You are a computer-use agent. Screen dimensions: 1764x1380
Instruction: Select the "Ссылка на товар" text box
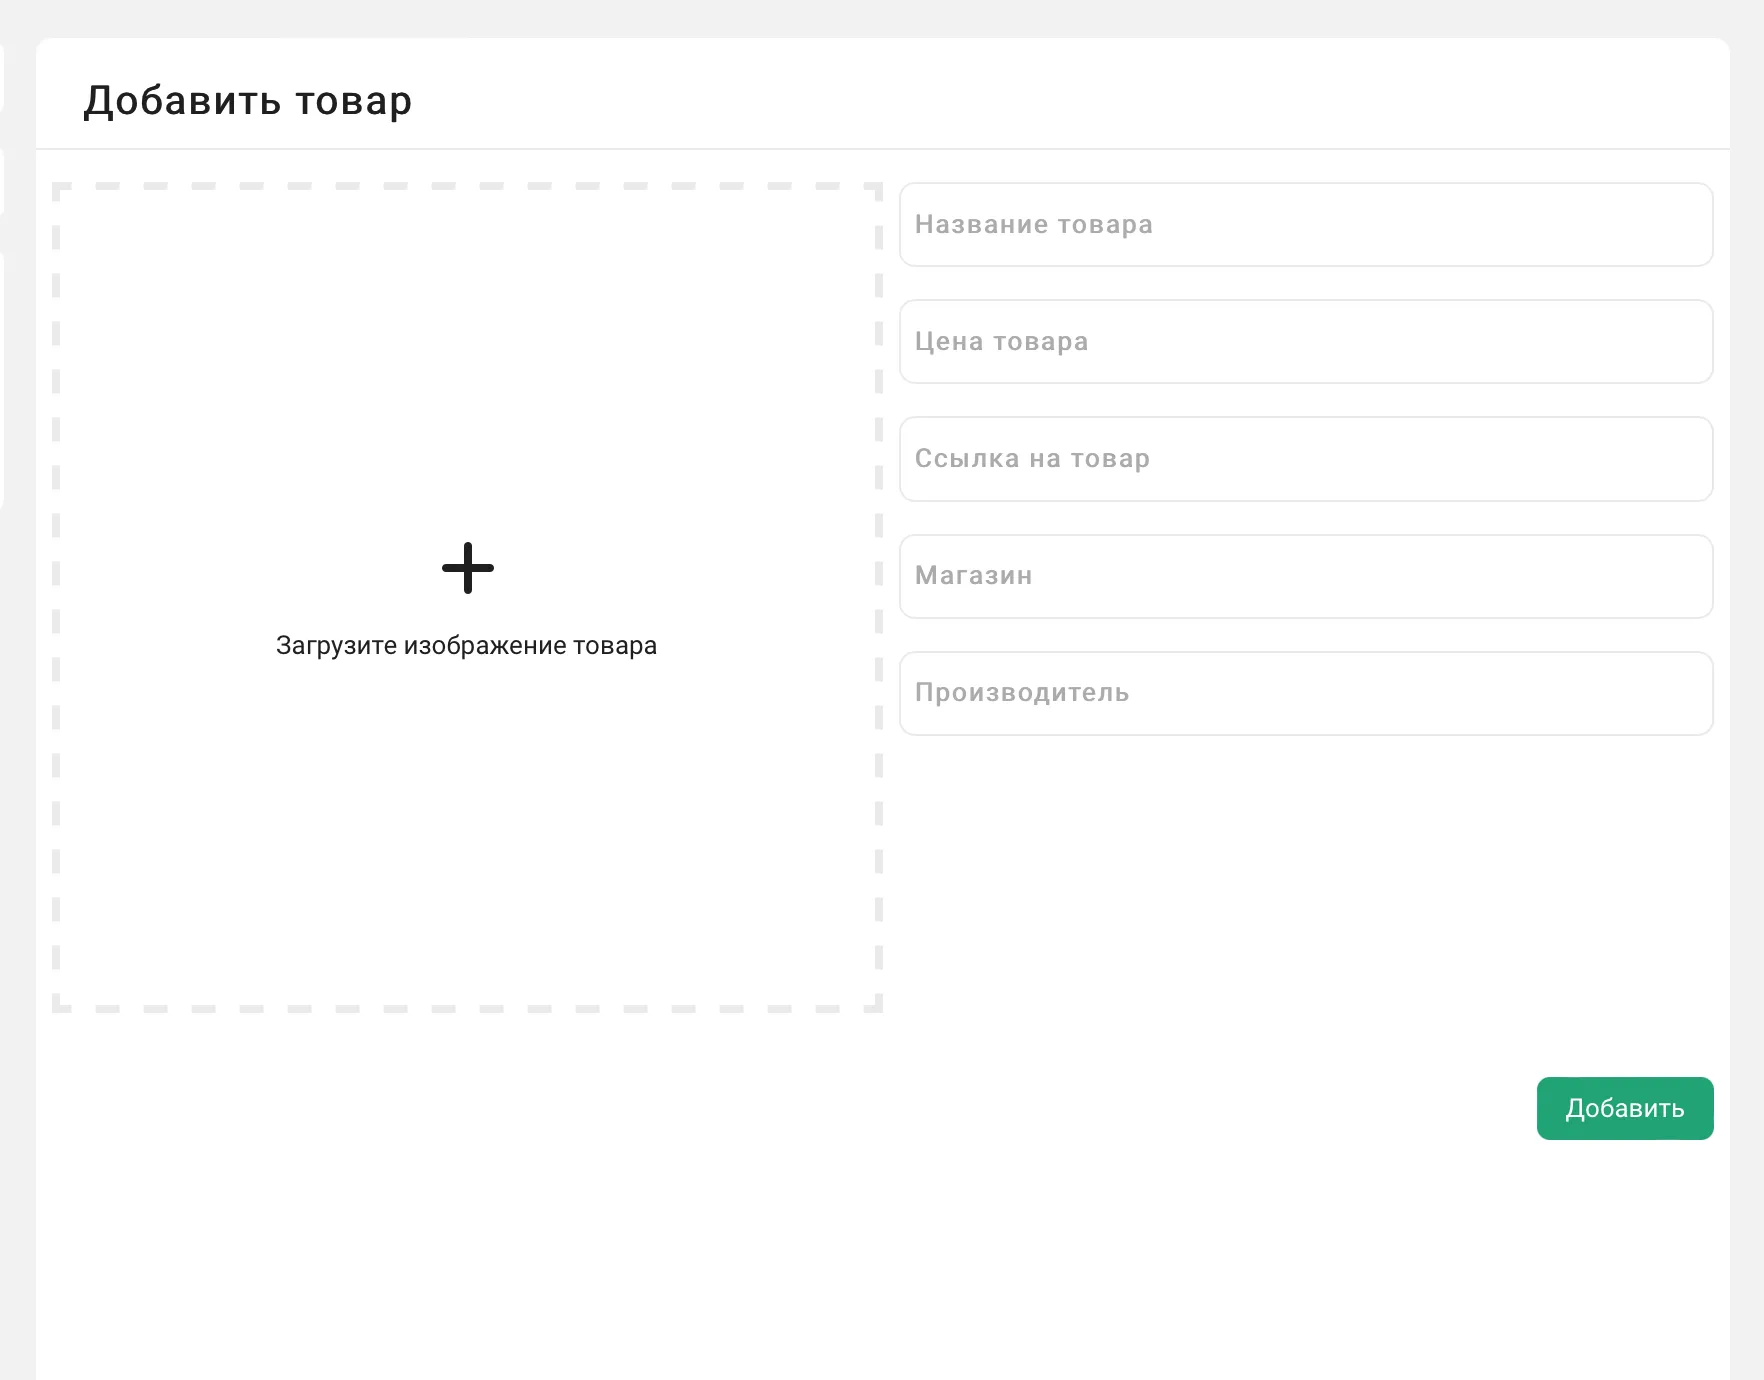coord(1306,459)
